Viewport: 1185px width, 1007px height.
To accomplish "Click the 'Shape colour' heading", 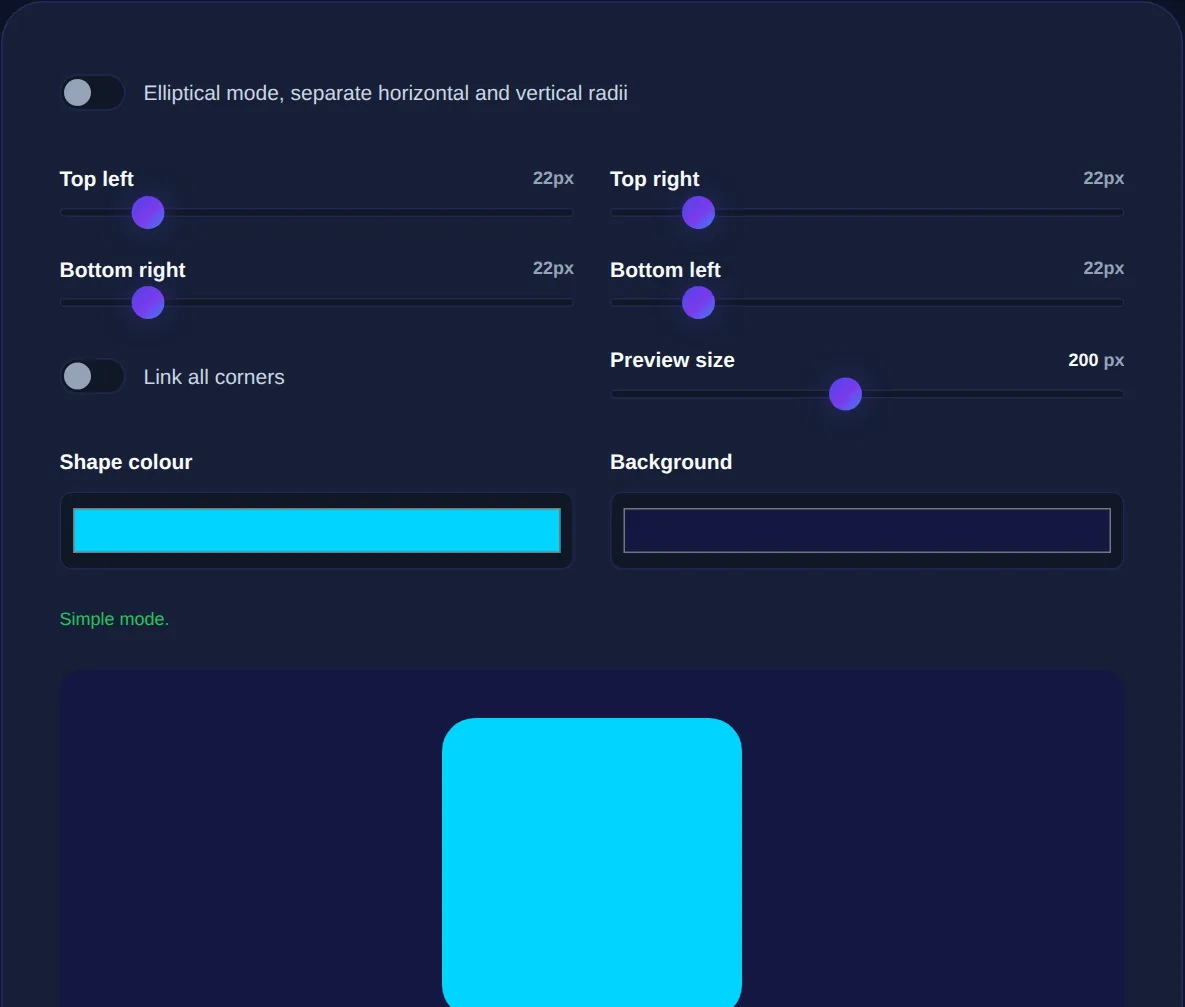I will (x=126, y=462).
